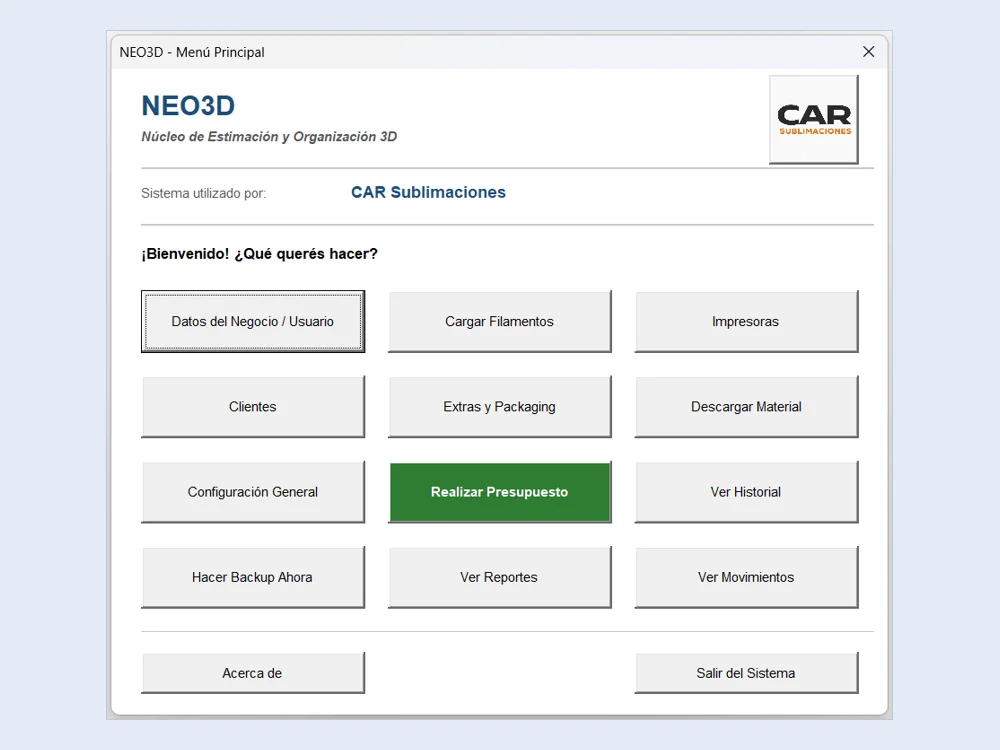Click the Núcleo de Estimación y Organización 3D subtitle
This screenshot has width=1000, height=750.
pyautogui.click(x=269, y=136)
